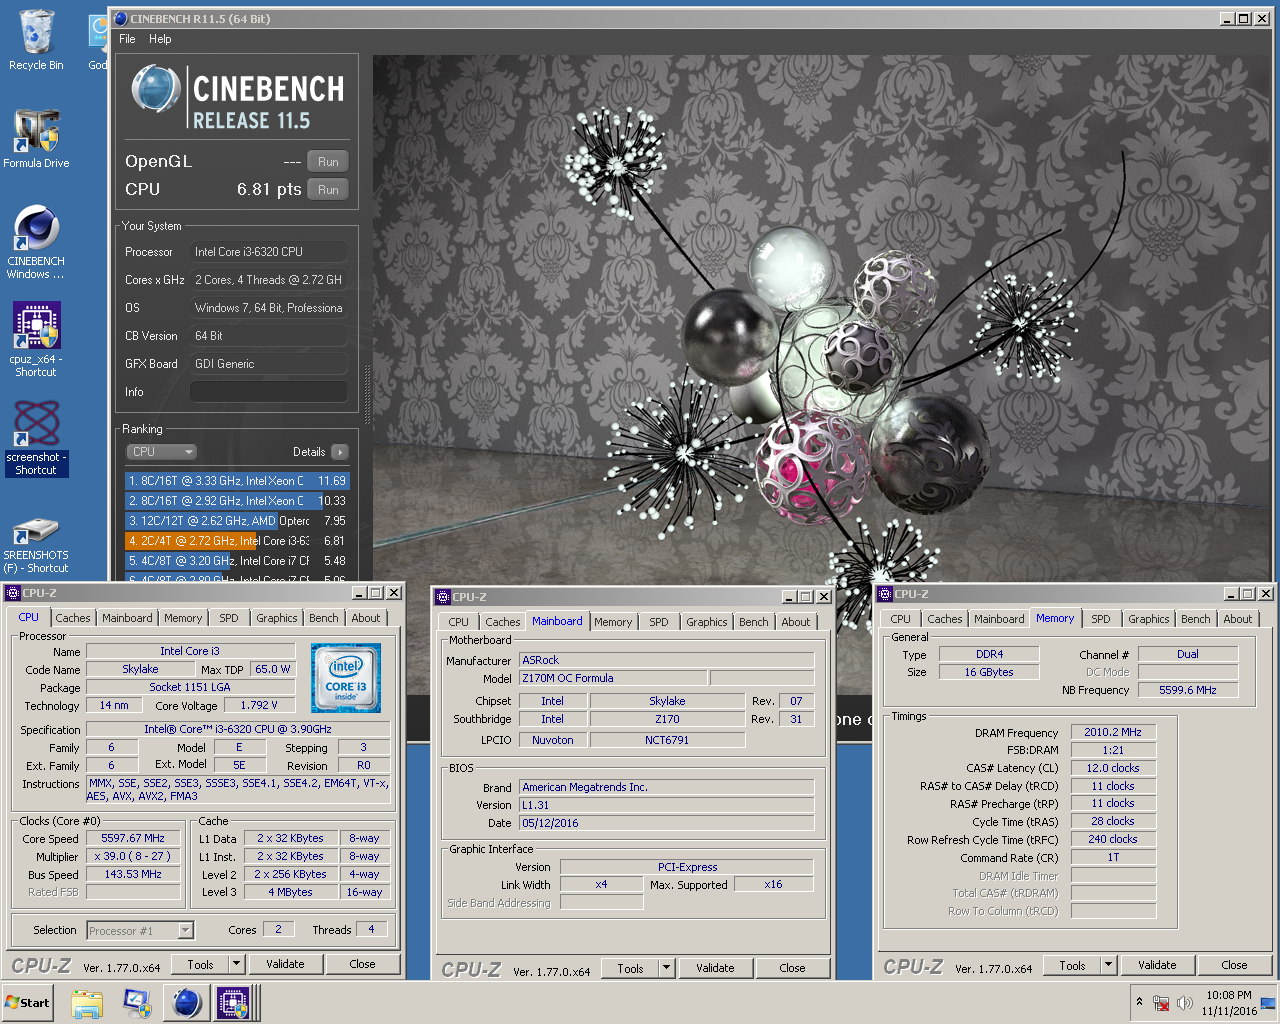Switch to CPU tab in middle CPU-Z
Image resolution: width=1280 pixels, height=1024 pixels.
click(x=459, y=622)
